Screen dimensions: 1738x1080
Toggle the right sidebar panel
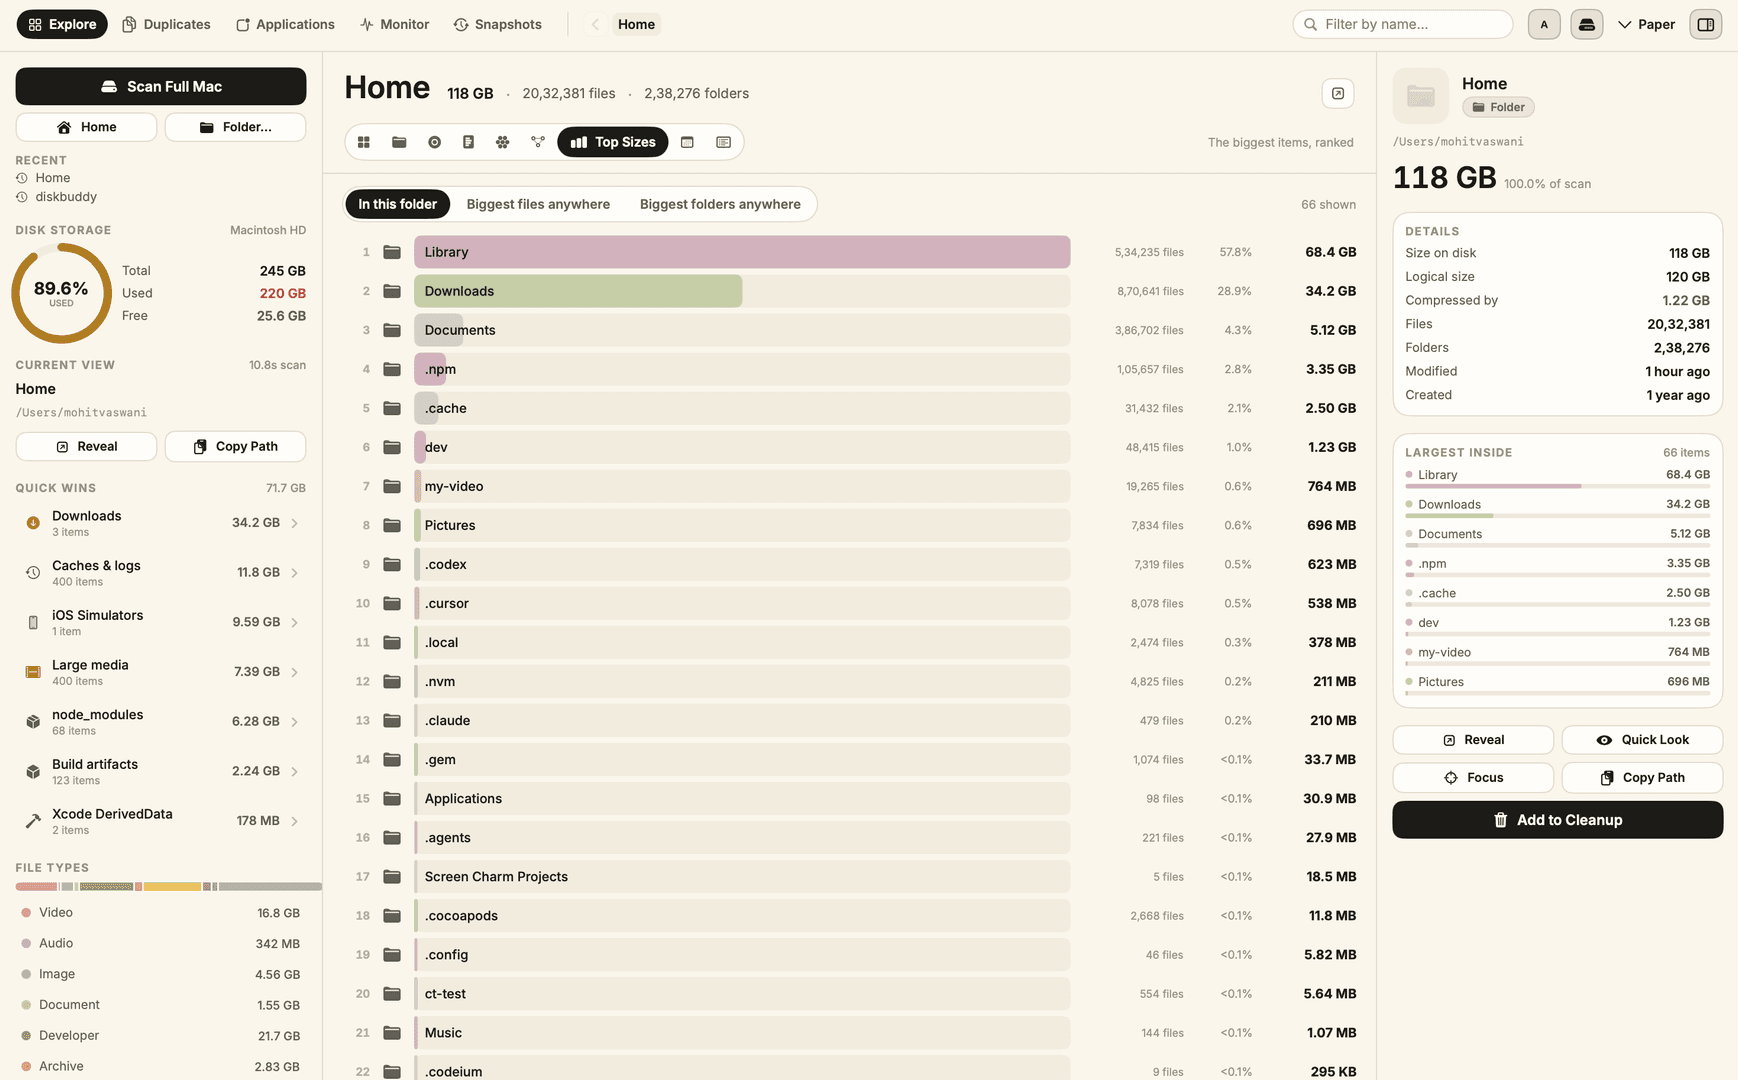coord(1706,24)
